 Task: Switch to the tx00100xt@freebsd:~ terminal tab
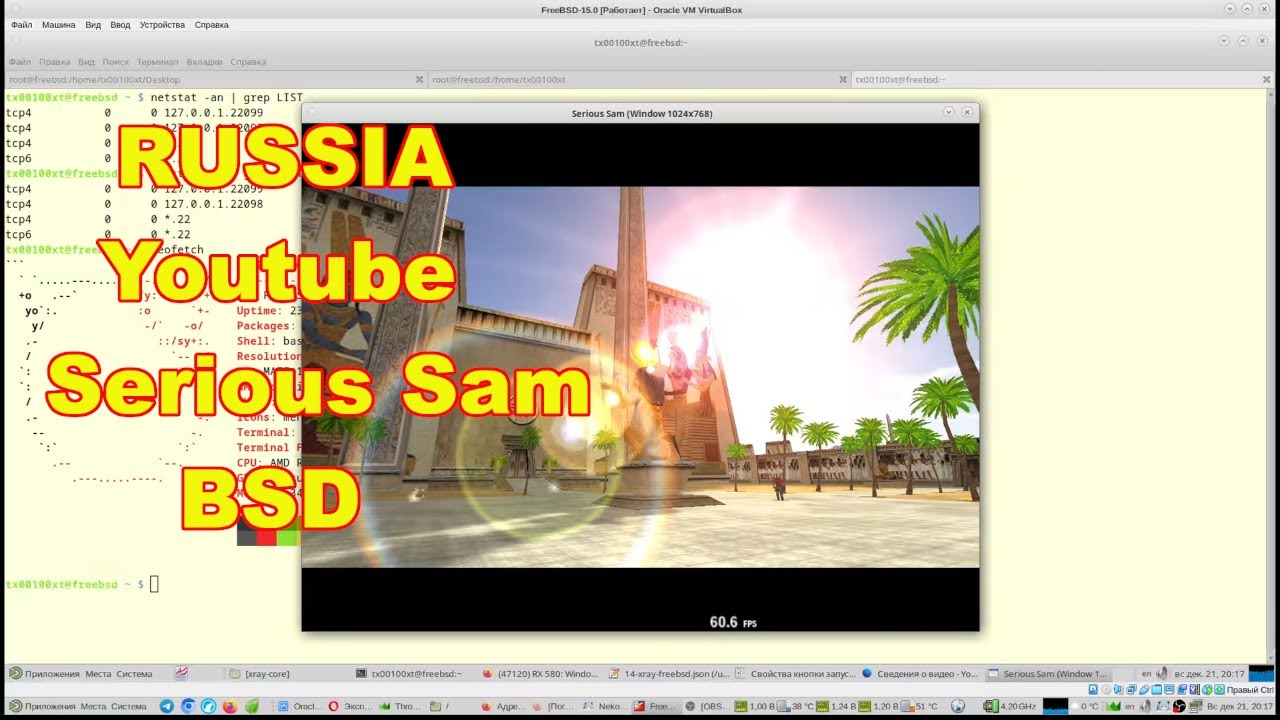click(x=1062, y=79)
